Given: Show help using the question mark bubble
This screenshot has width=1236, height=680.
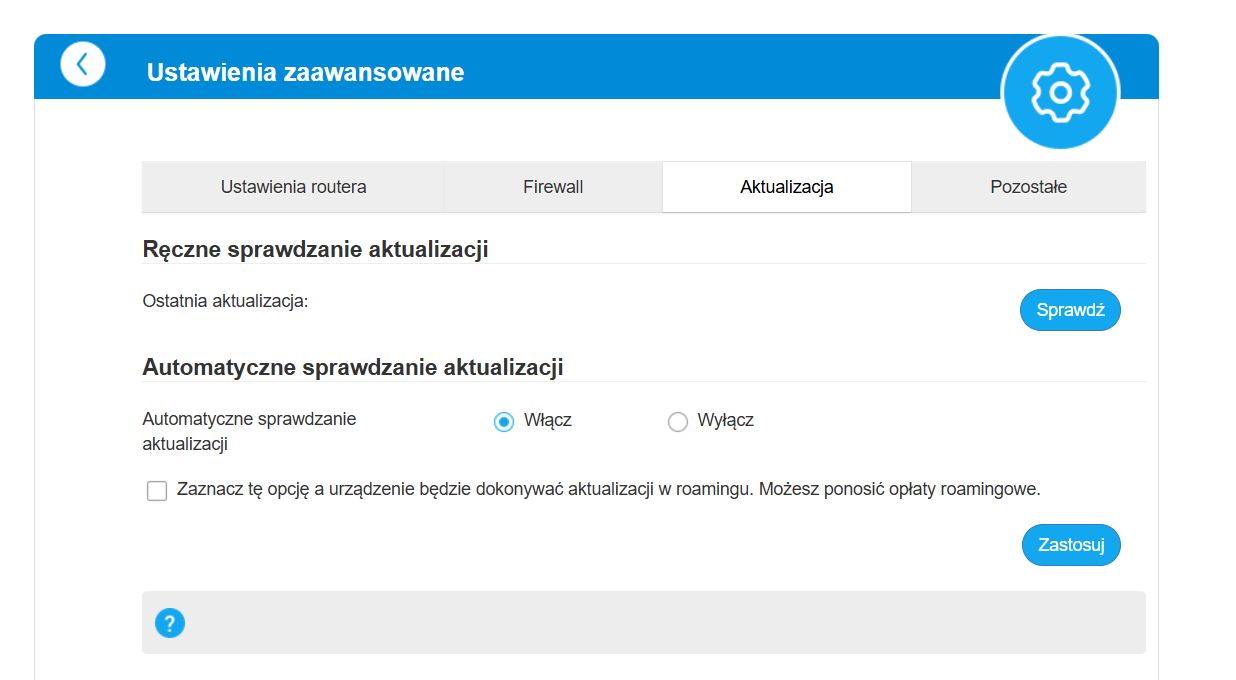Looking at the screenshot, I should tap(170, 622).
